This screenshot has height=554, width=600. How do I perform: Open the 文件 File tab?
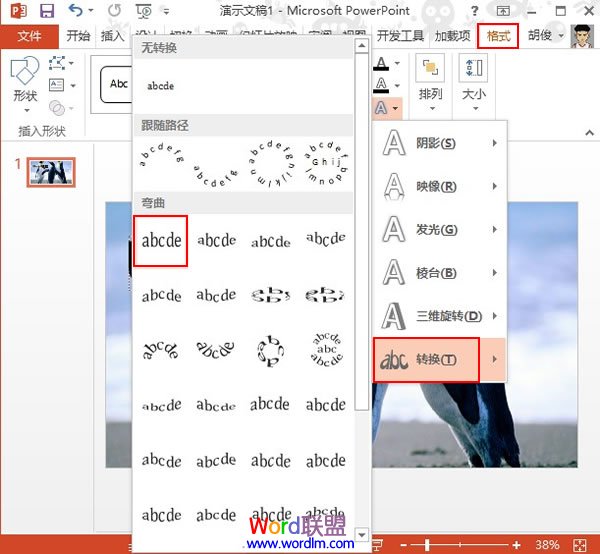[x=29, y=36]
